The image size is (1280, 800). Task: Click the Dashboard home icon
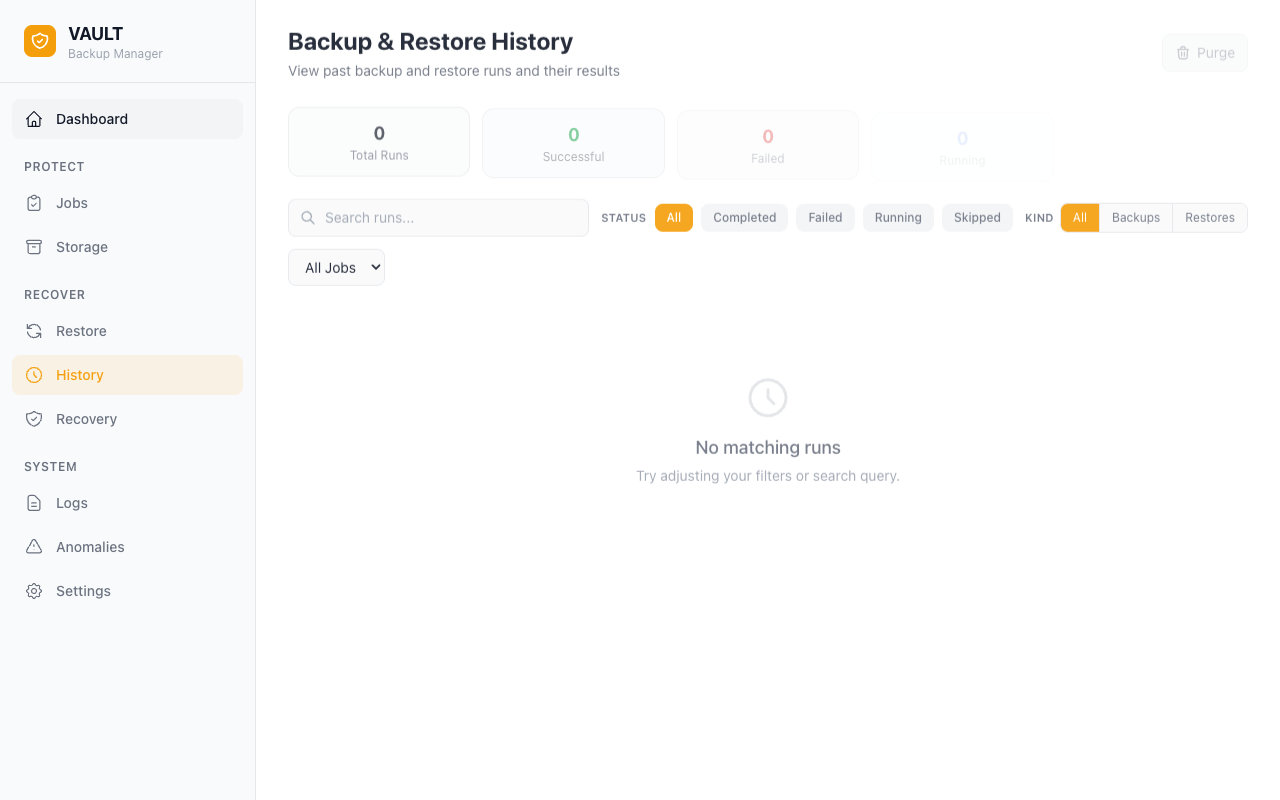(x=34, y=119)
